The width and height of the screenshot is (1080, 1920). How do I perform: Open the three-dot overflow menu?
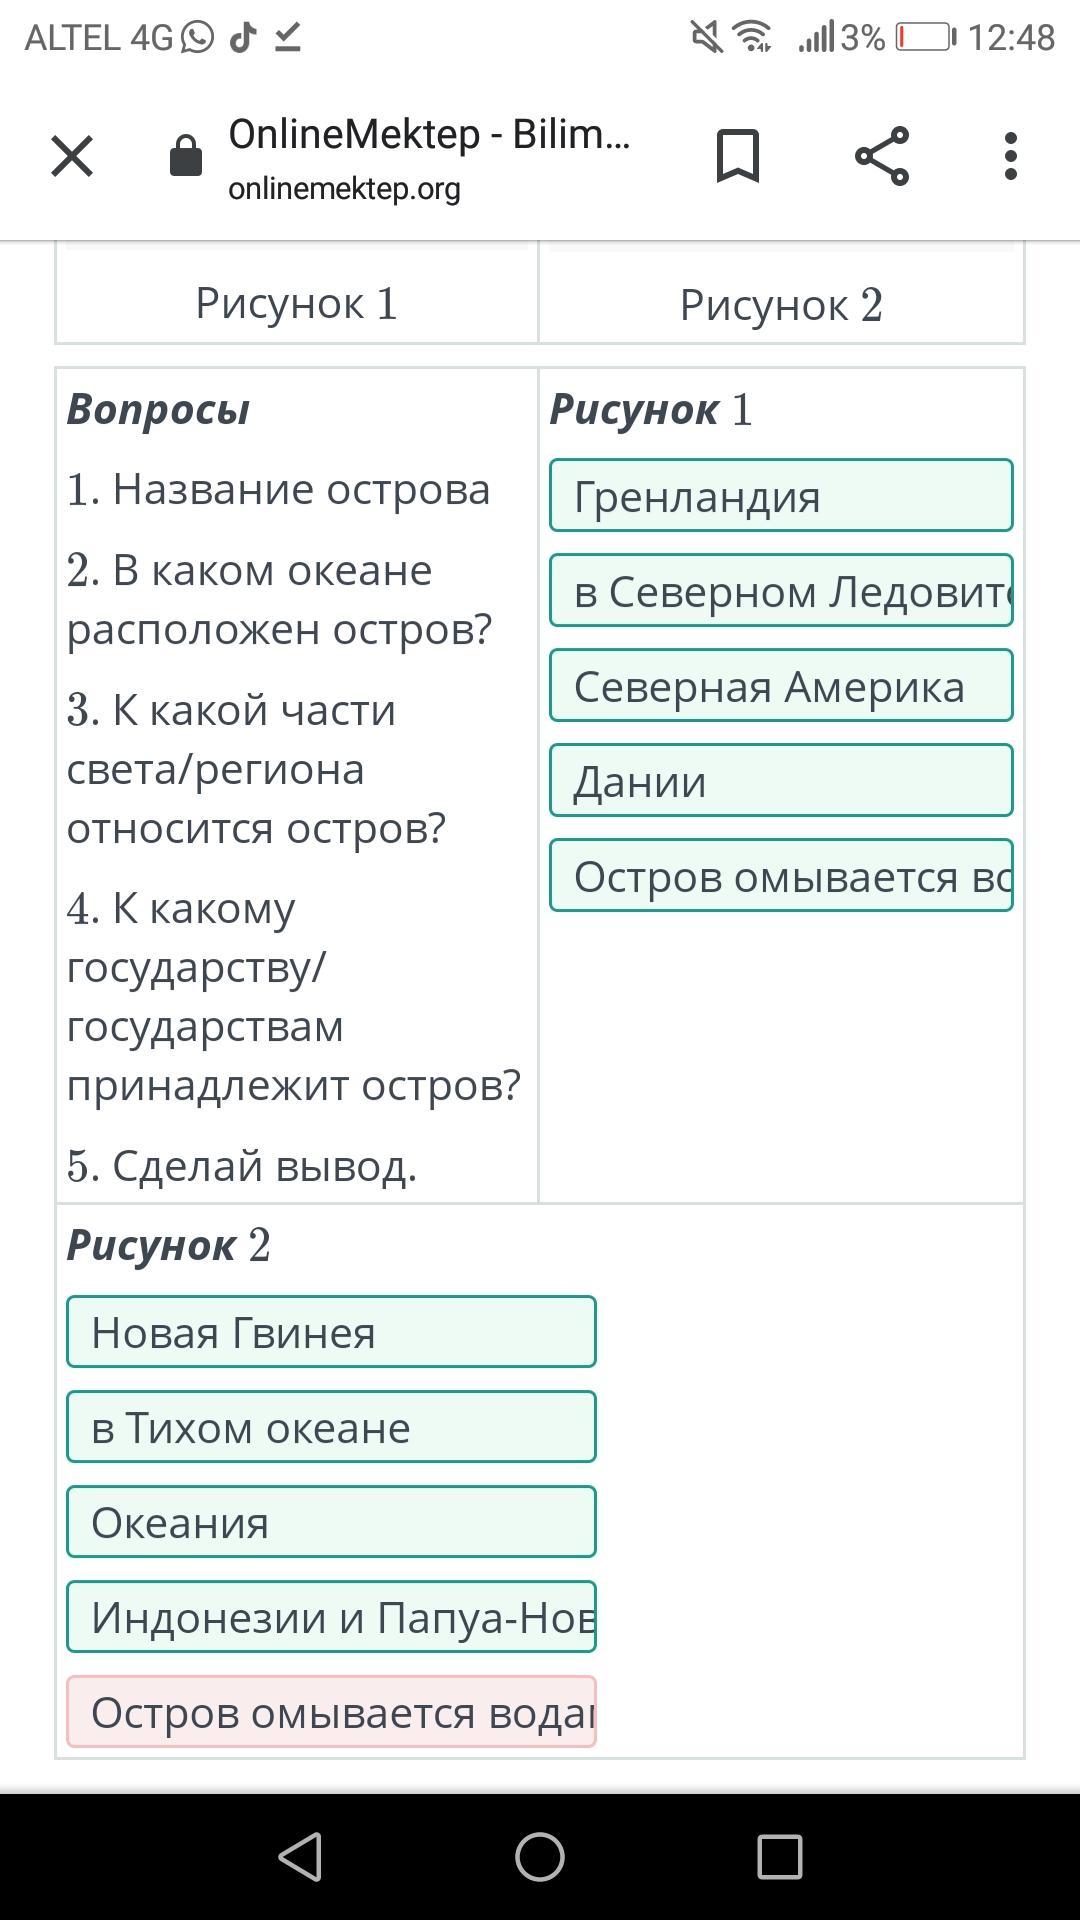(x=1011, y=156)
